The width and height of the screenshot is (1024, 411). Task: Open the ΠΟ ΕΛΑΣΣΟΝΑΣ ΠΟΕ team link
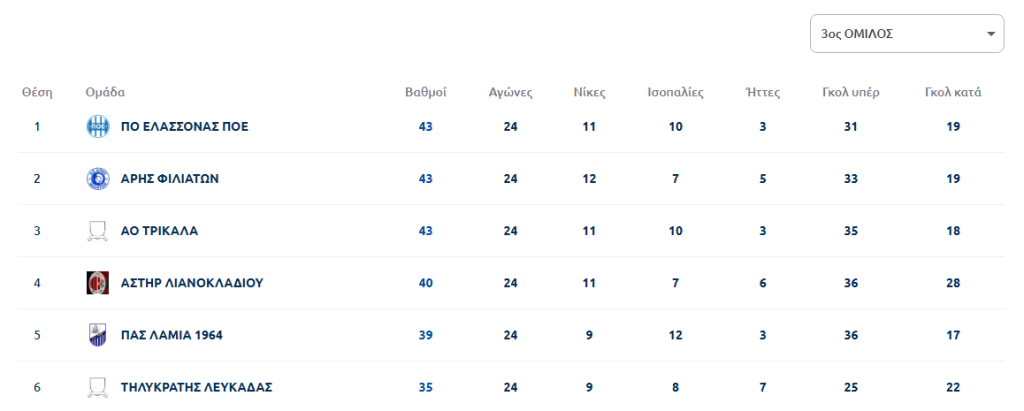tap(184, 126)
